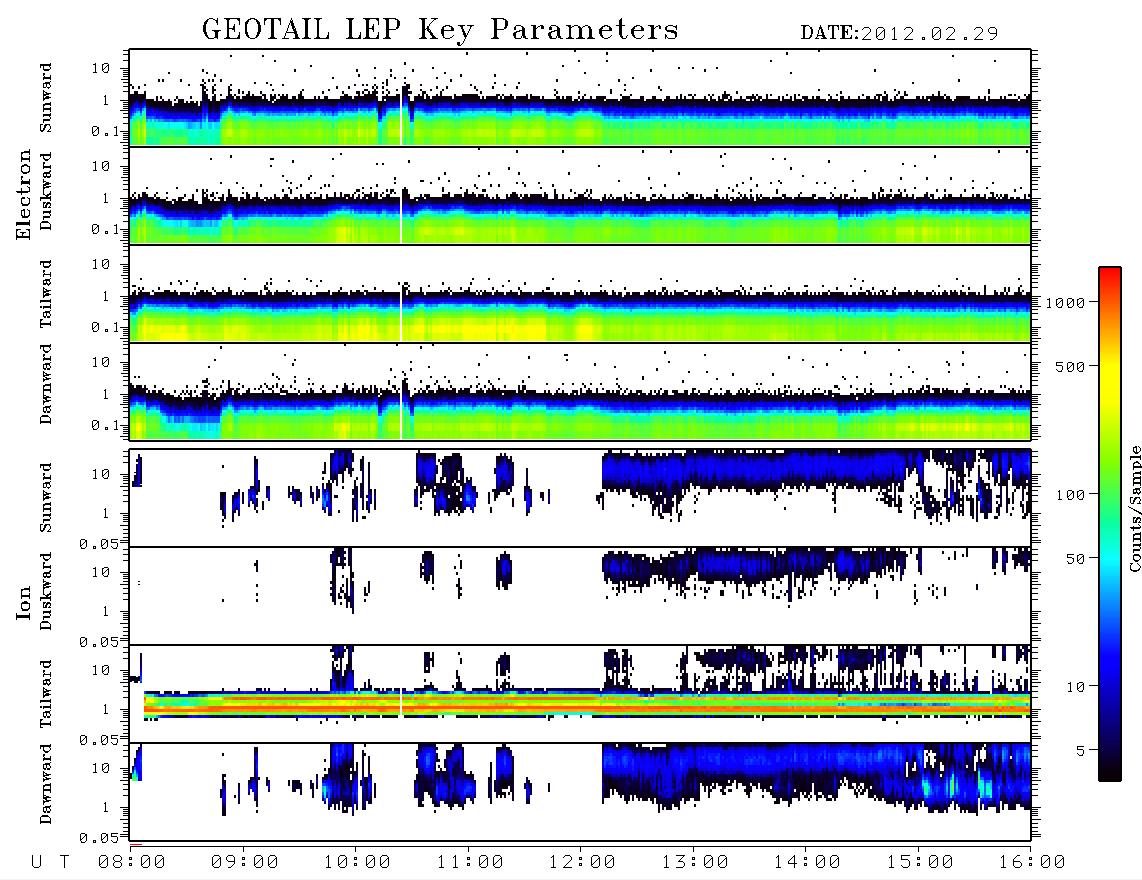Click the 14:00 time axis label

pos(807,862)
